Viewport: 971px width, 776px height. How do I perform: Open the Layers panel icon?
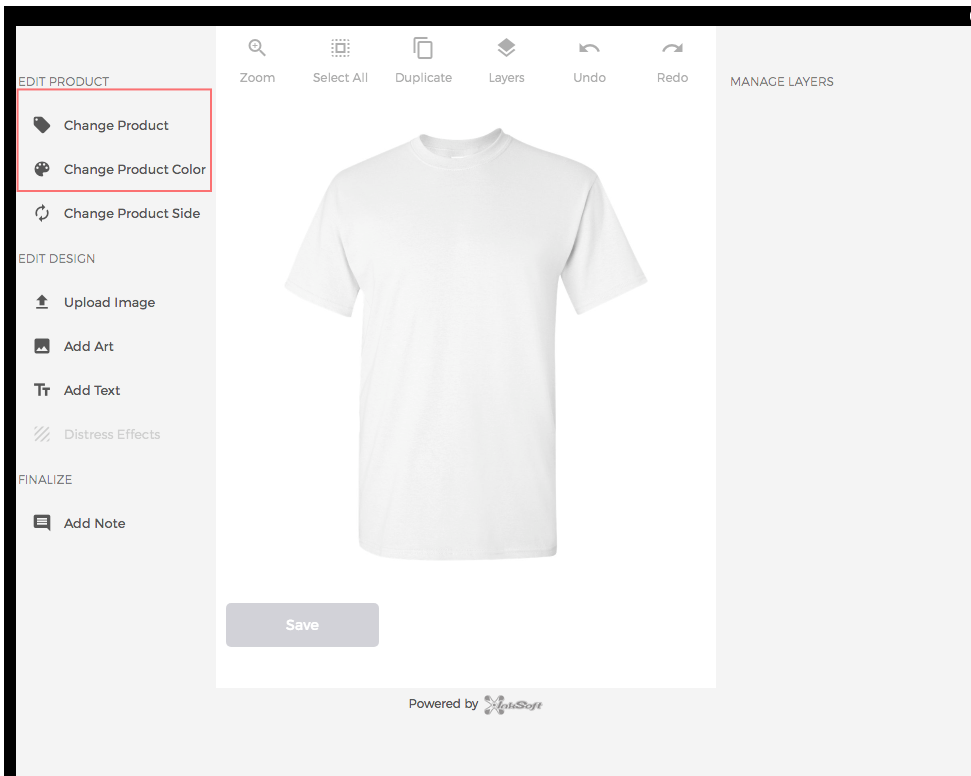pos(506,47)
